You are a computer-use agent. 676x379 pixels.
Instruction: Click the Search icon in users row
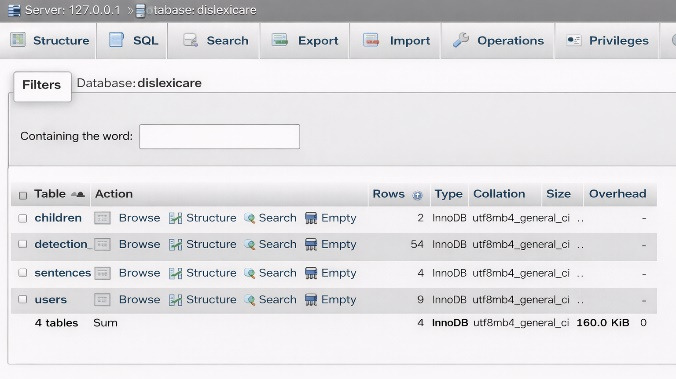(250, 300)
